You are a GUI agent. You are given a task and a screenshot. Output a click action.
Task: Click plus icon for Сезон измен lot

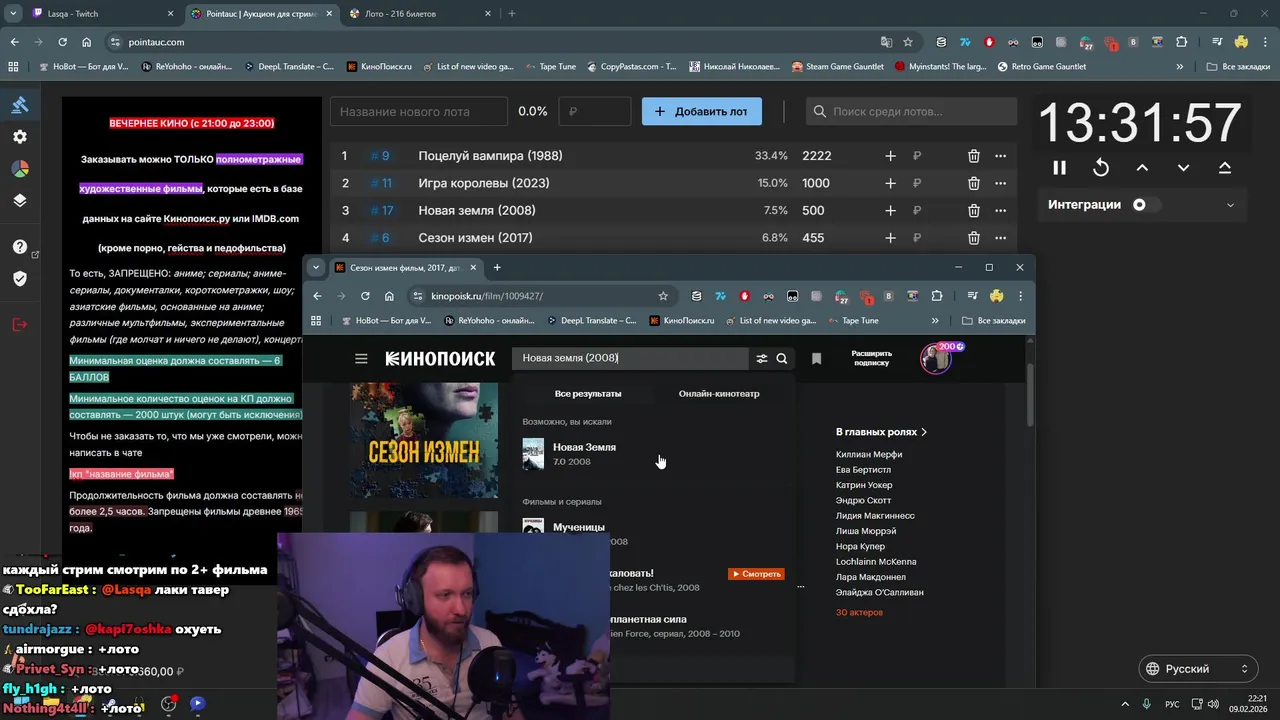point(890,238)
